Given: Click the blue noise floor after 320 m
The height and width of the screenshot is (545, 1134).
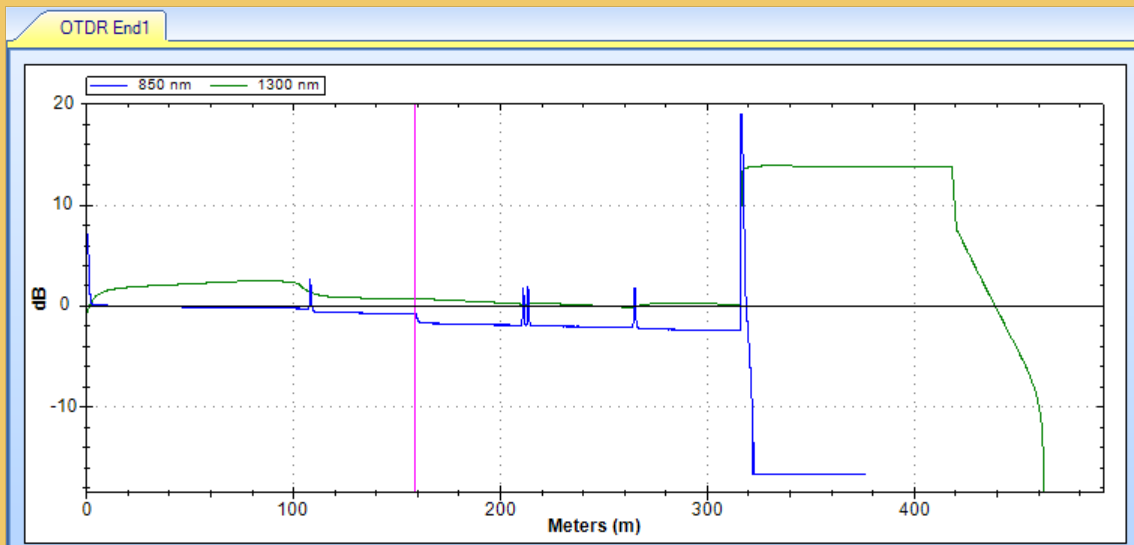Looking at the screenshot, I should click(810, 473).
